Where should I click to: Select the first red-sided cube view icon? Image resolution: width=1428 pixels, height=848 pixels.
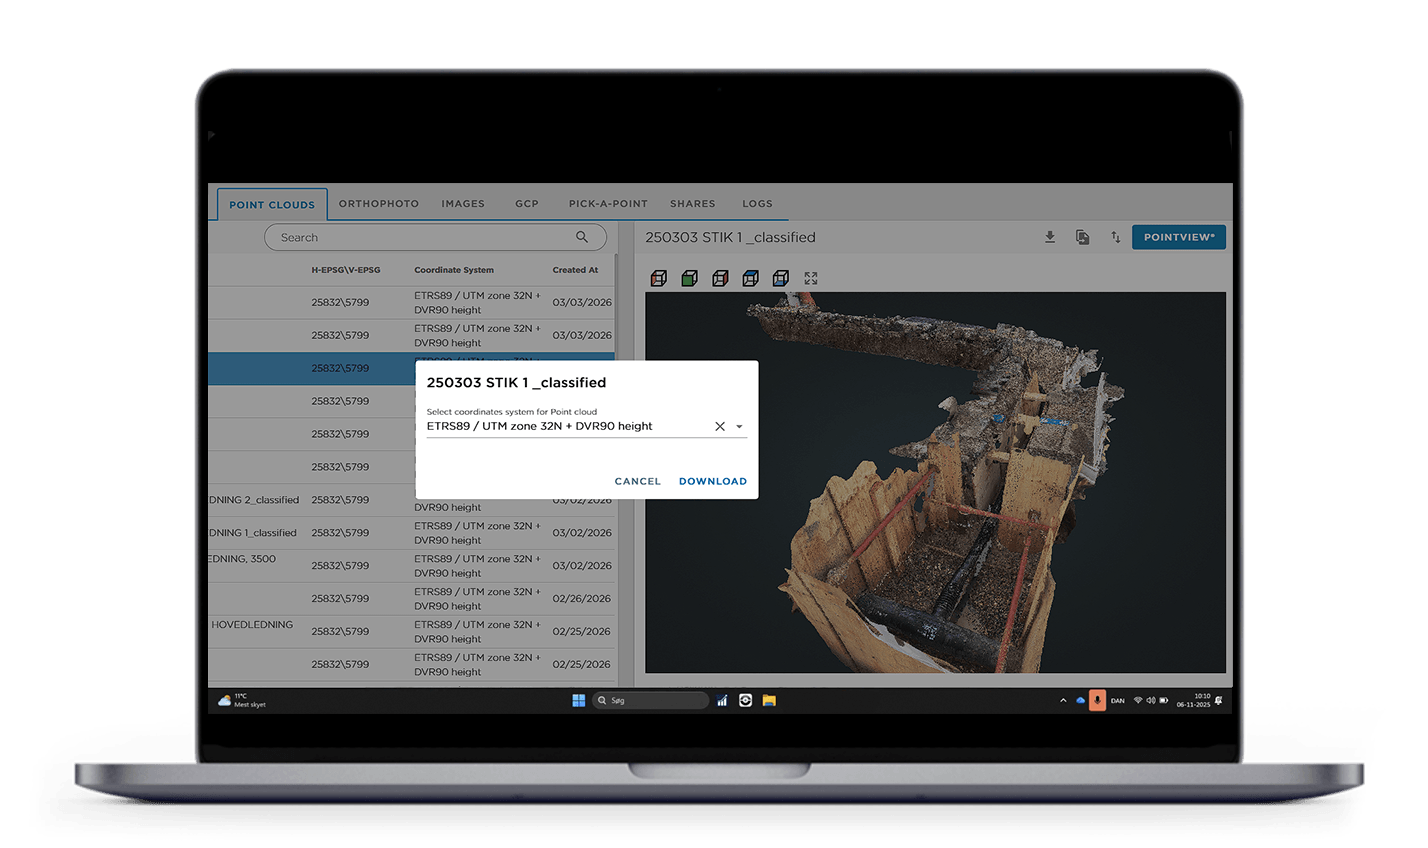(658, 278)
